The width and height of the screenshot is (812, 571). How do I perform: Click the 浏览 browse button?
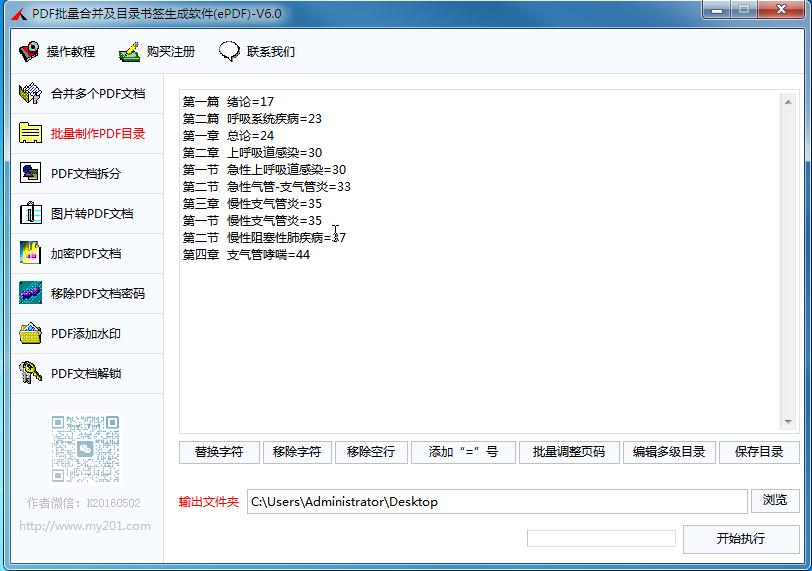(775, 500)
